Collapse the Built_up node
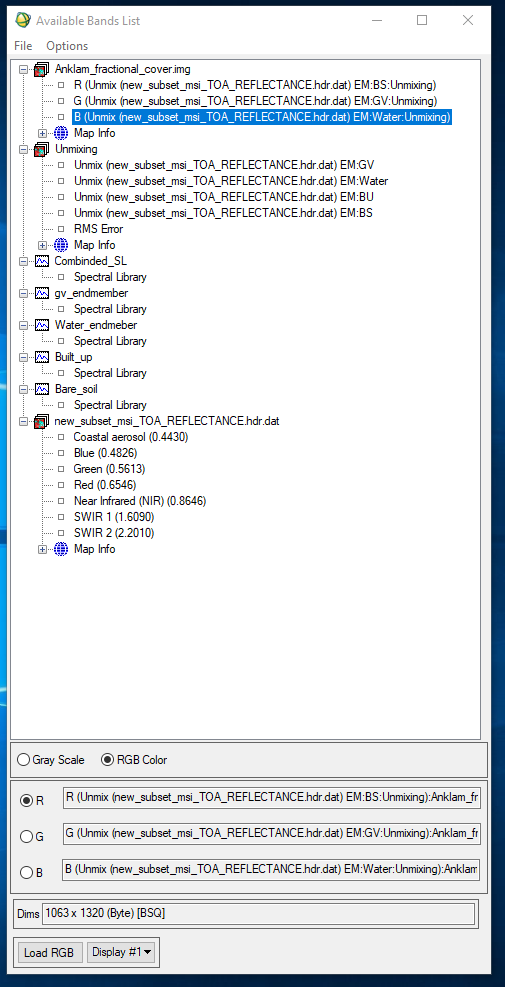 point(23,358)
